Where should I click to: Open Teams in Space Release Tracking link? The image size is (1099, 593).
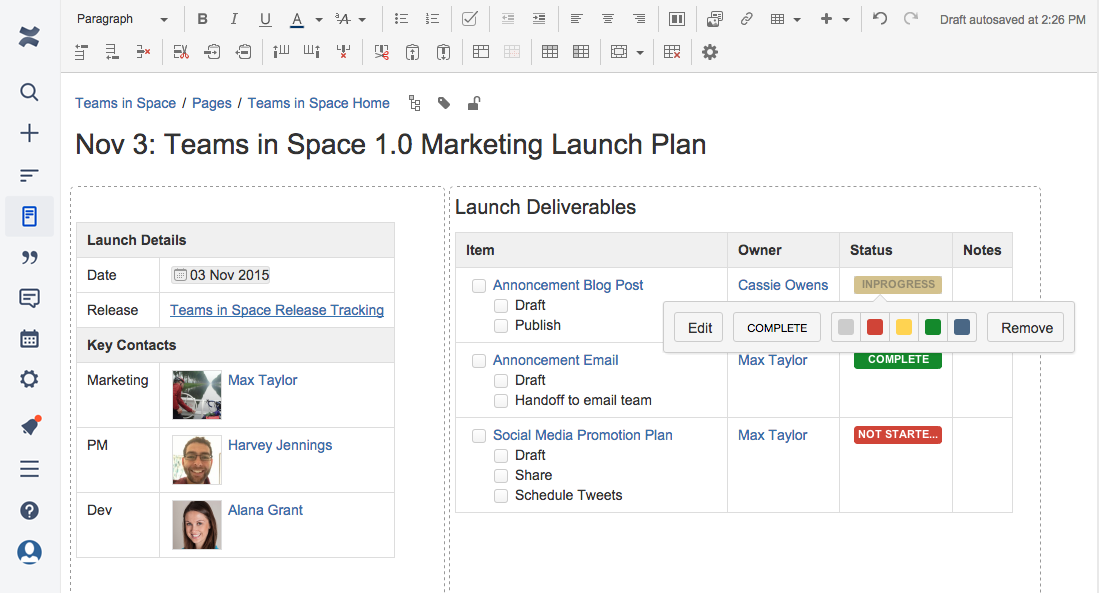point(277,310)
